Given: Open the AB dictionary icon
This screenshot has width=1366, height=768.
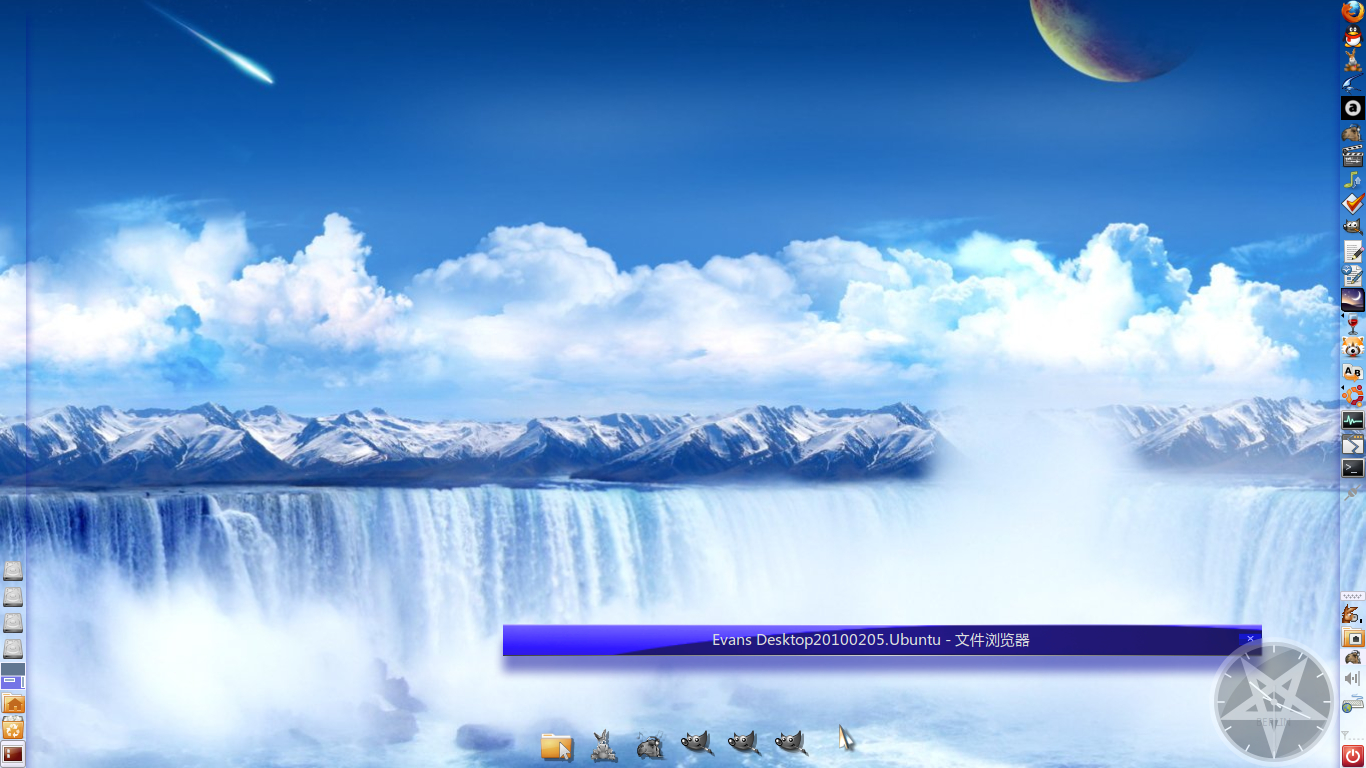Looking at the screenshot, I should pyautogui.click(x=1353, y=372).
